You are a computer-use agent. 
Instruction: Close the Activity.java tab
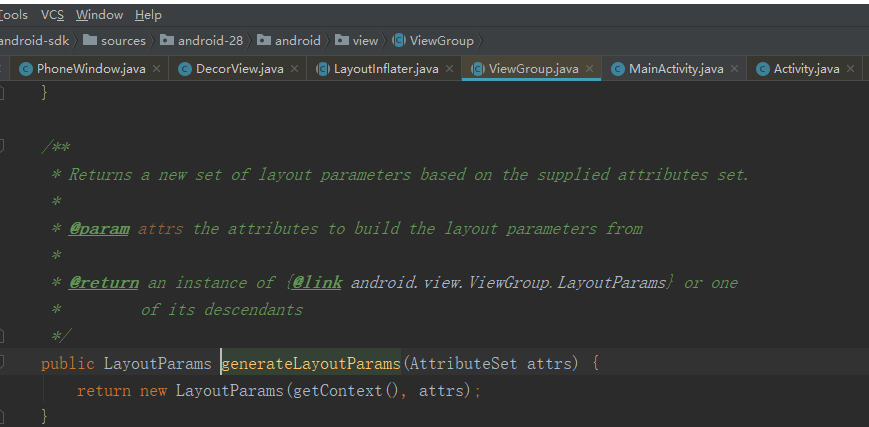click(851, 69)
